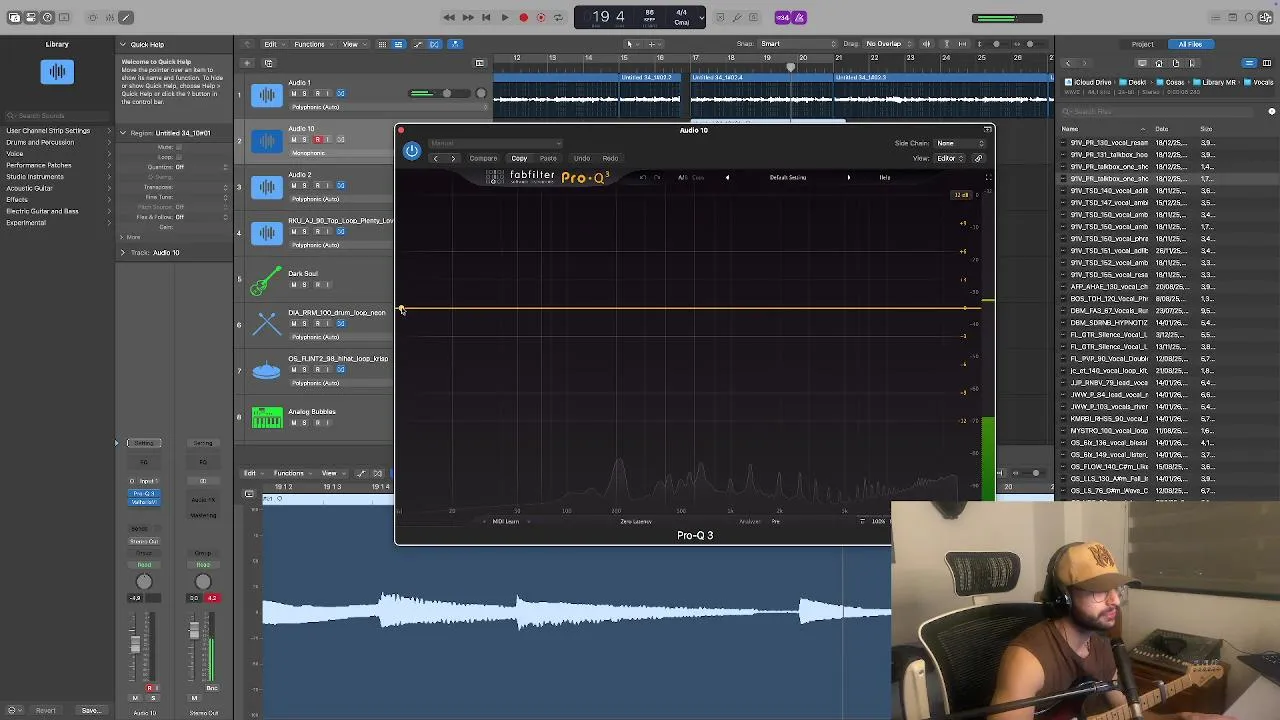Click Compare in the plugin header
The height and width of the screenshot is (720, 1280).
(x=483, y=158)
